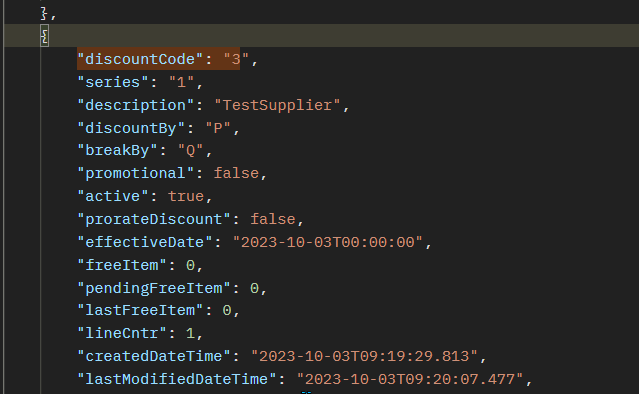Click the "discountBy" key
639x394 pixels.
131,128
